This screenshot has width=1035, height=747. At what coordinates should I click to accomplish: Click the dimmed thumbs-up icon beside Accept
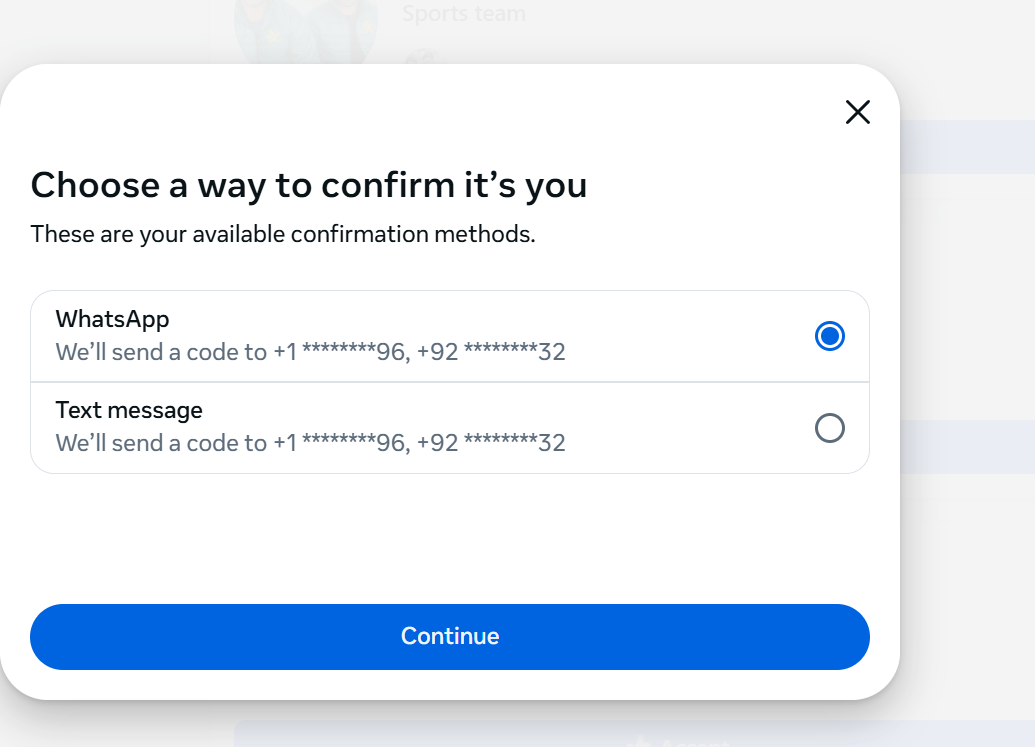[638, 742]
